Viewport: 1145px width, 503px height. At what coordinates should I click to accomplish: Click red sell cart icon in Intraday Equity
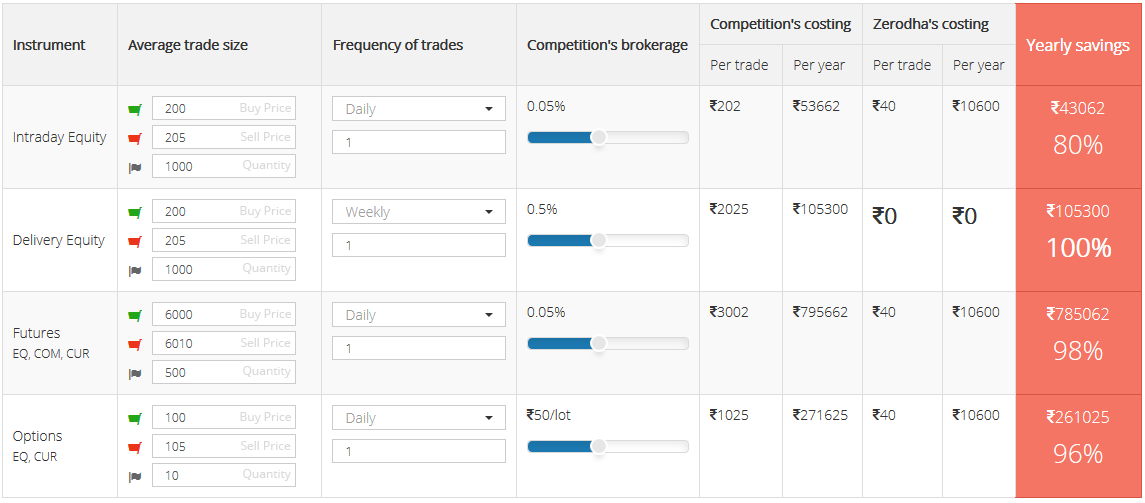coord(134,138)
